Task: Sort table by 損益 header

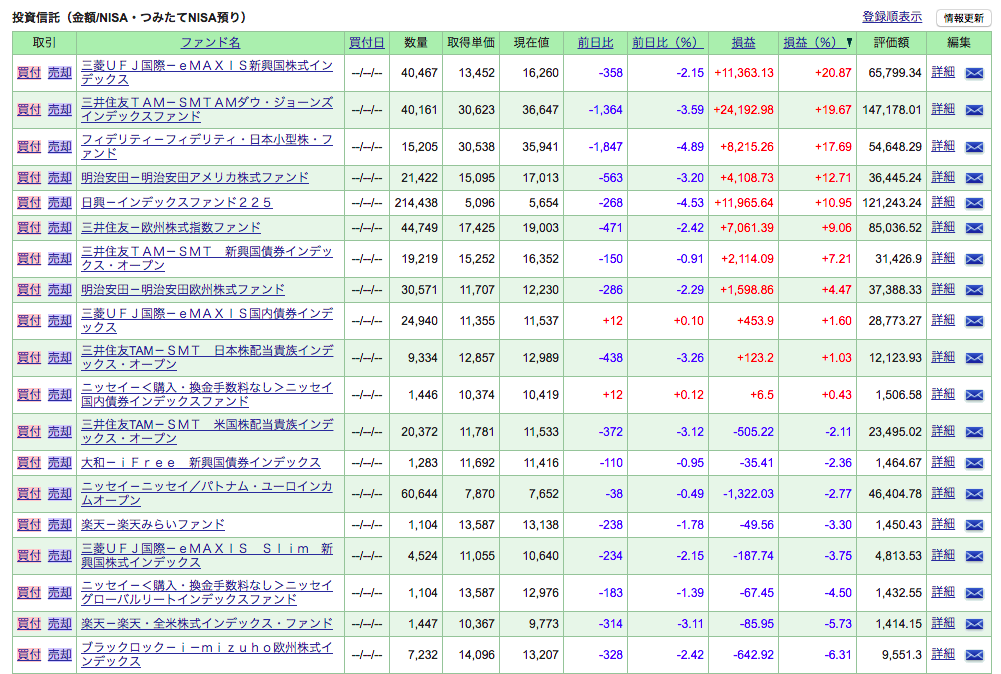Action: 743,42
